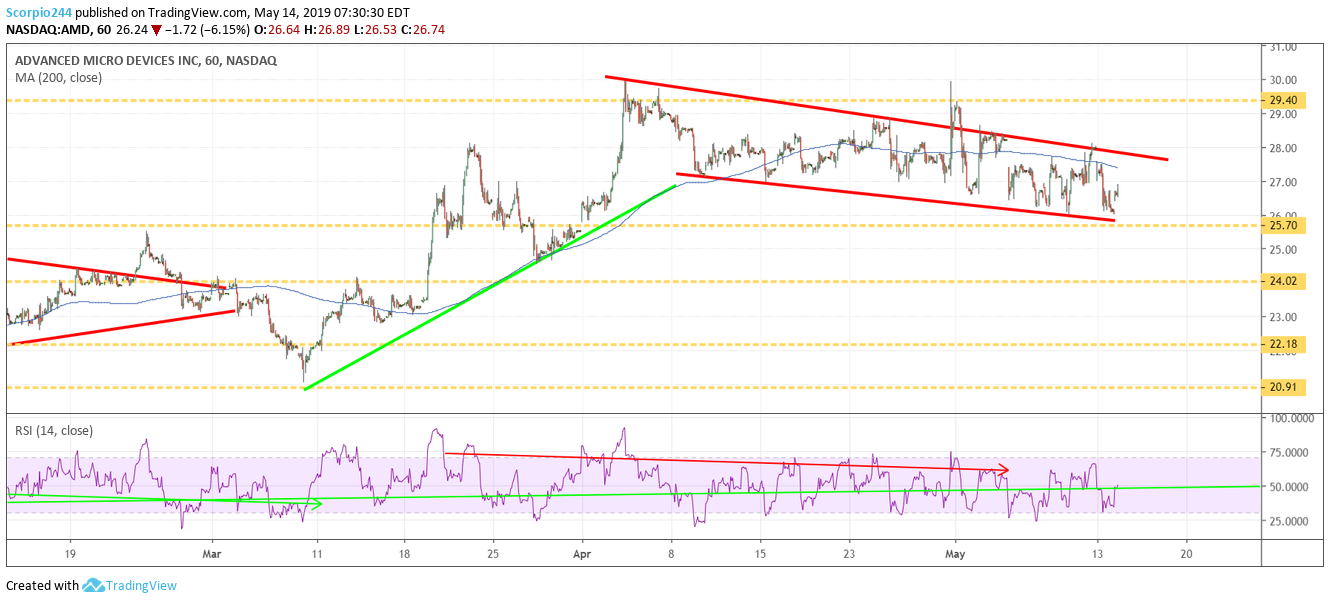Viewport: 1330px width, 603px height.
Task: Click the 23.00 price axis label
Action: (x=1283, y=317)
